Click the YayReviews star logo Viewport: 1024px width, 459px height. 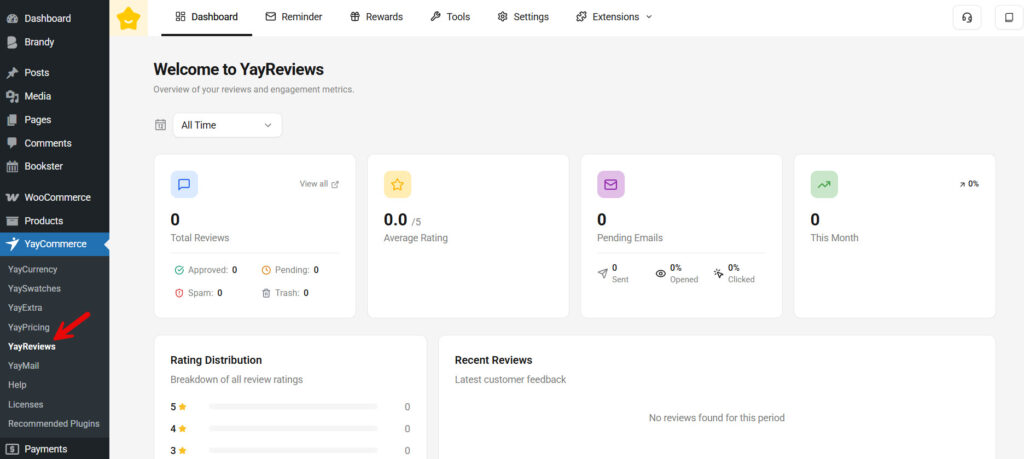pos(129,18)
